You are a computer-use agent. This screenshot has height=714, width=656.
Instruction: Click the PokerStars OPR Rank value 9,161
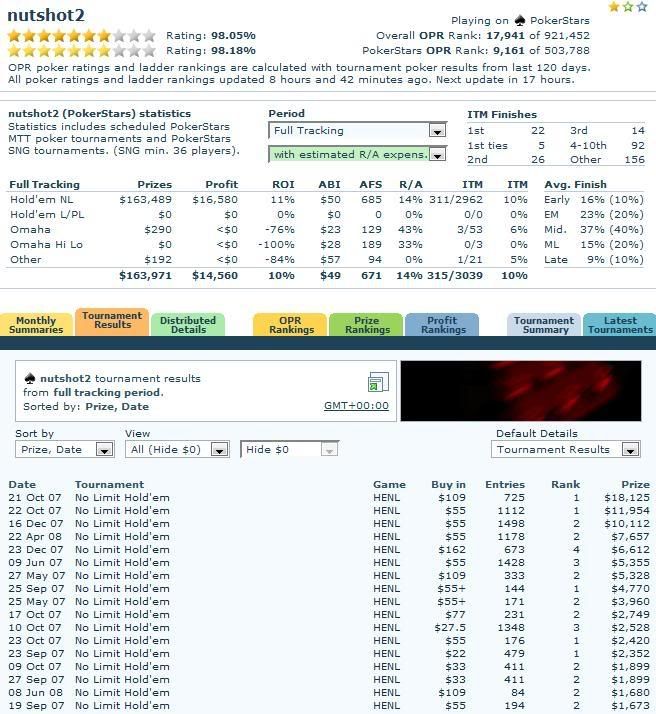click(x=508, y=51)
